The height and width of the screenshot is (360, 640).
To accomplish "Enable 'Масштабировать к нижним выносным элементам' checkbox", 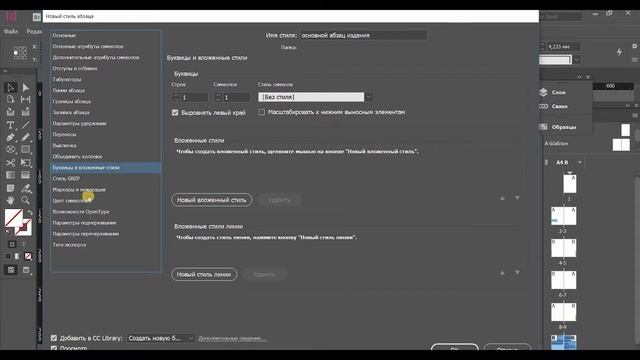I will (x=262, y=112).
